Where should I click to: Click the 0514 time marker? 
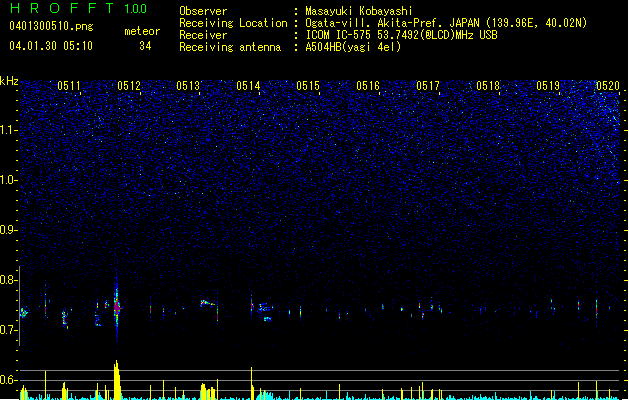[248, 86]
